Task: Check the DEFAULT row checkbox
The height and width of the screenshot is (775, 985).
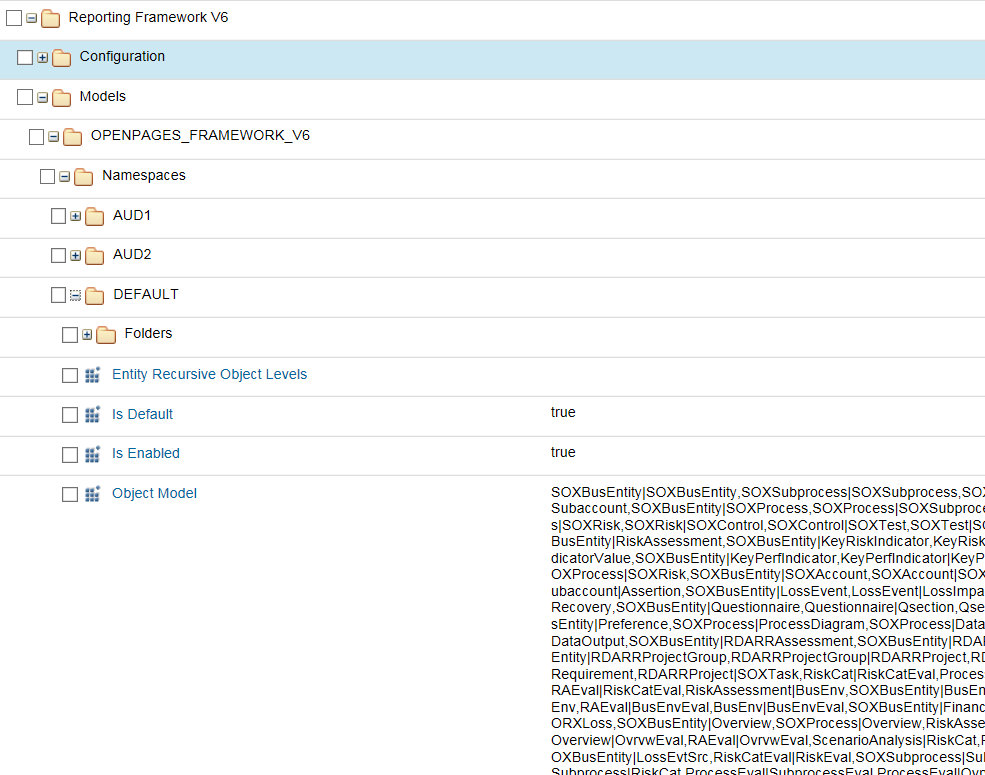Action: pos(58,295)
